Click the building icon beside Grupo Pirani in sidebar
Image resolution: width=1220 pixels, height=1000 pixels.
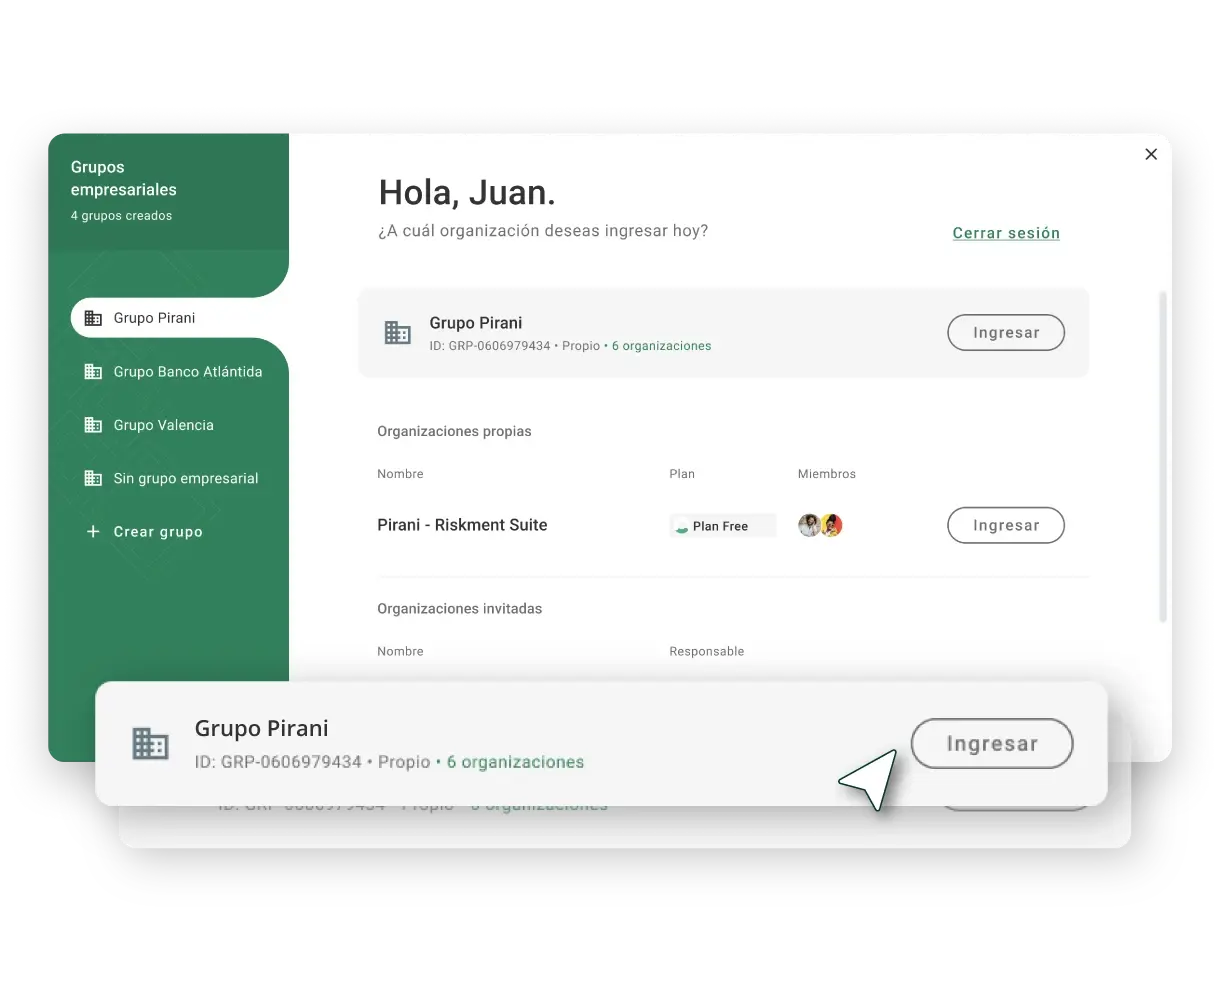click(93, 318)
